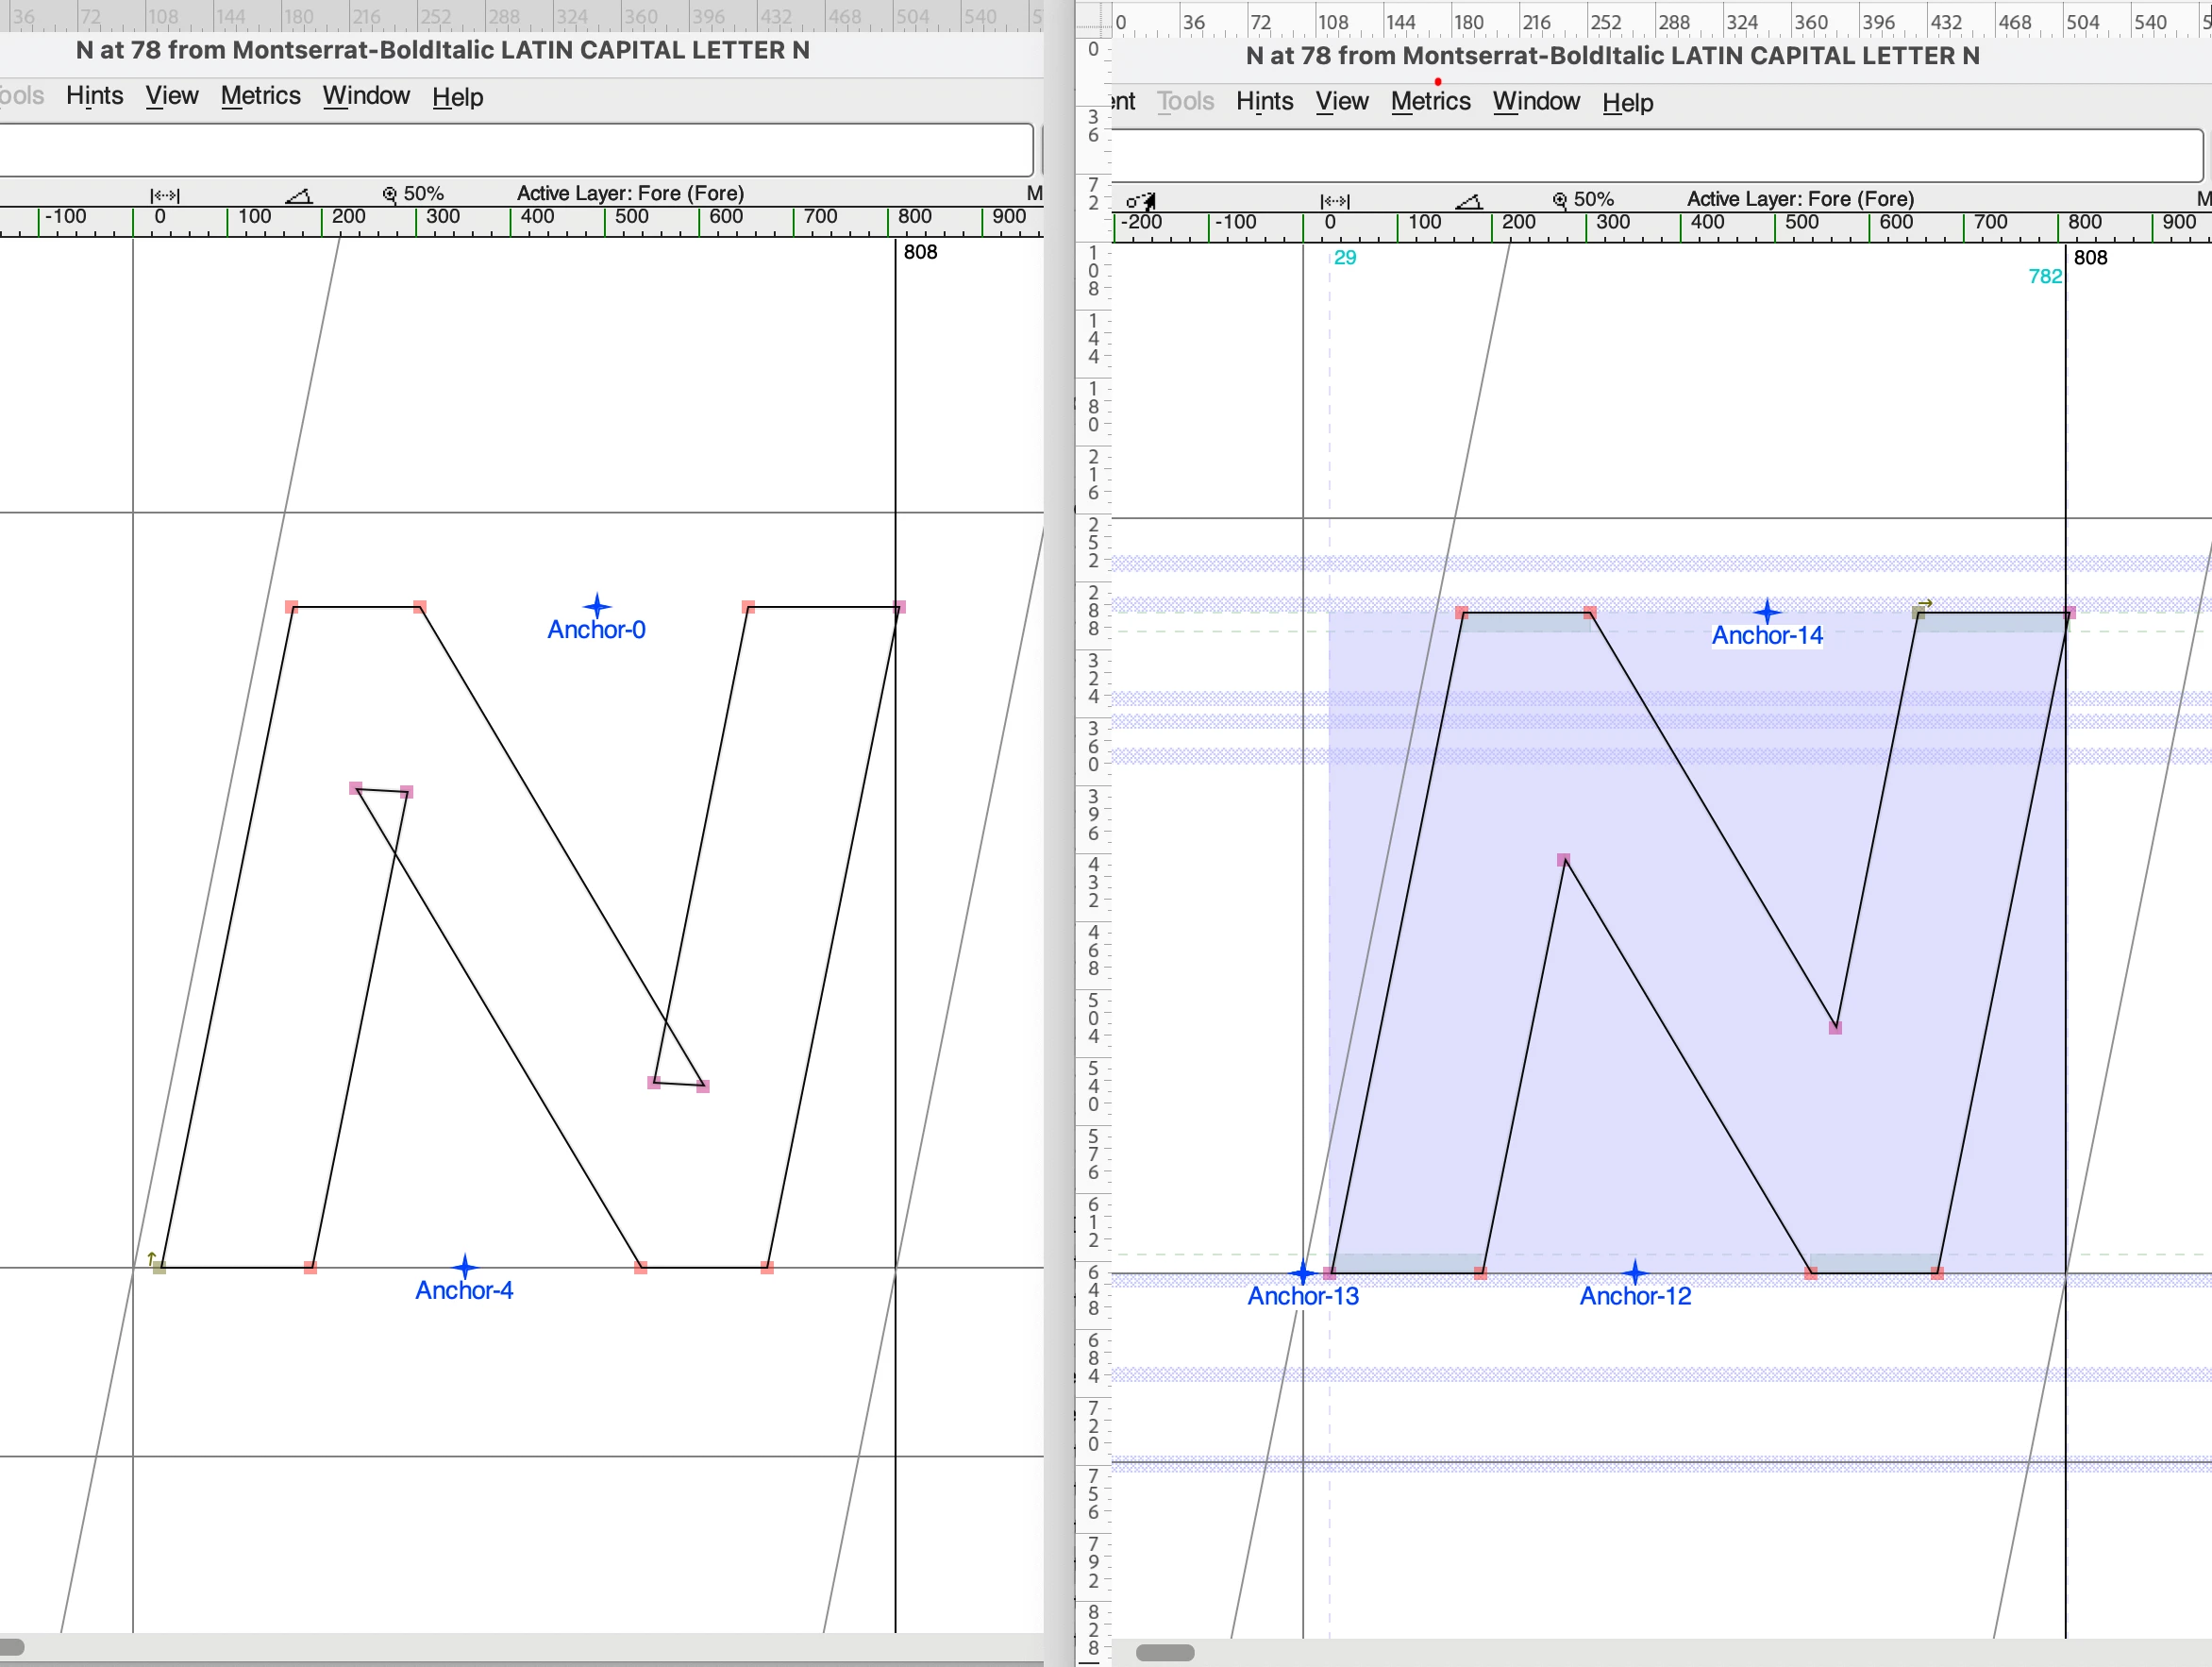
Task: Select the Anchor-4 anchor point
Action: pyautogui.click(x=465, y=1267)
